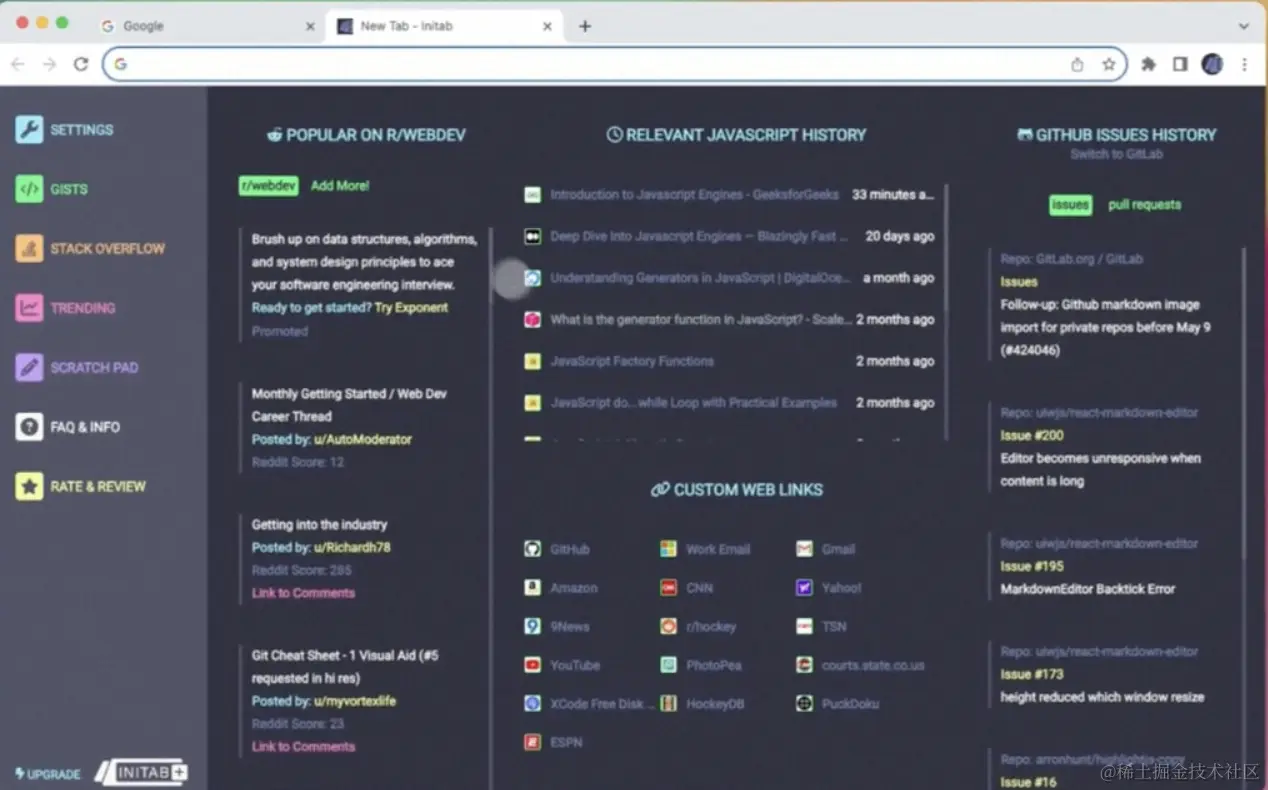The height and width of the screenshot is (790, 1268).
Task: Bookmark page with star icon in address bar
Action: (x=1108, y=64)
